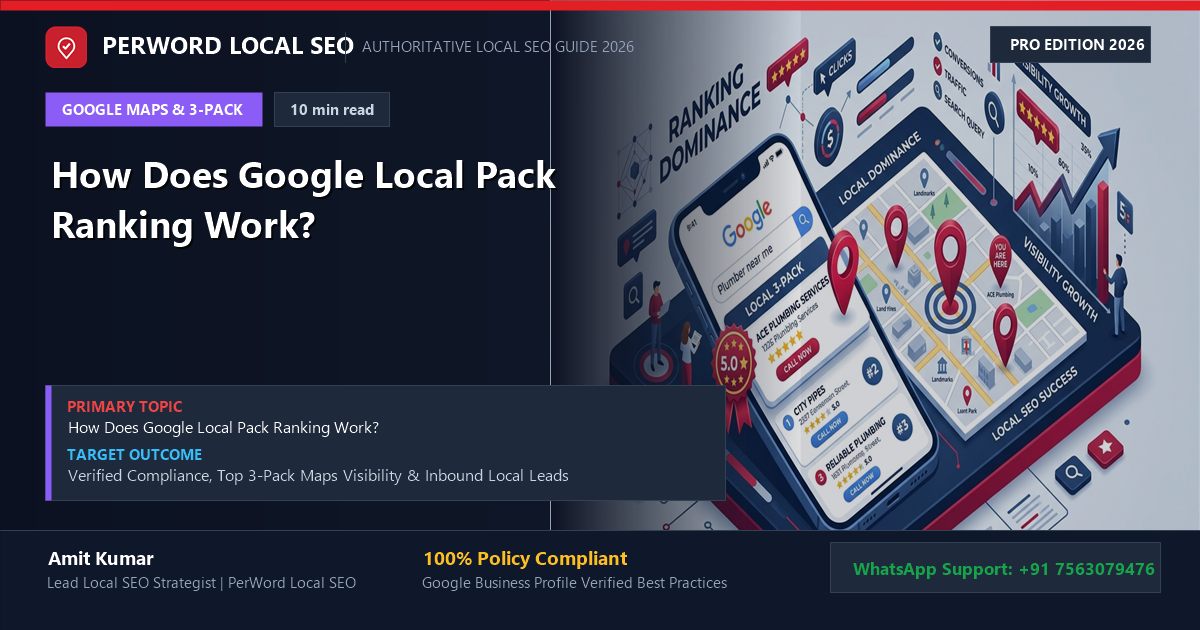Select the GOOGLE MAPS & 3-PACK tag
This screenshot has width=1200, height=630.
153,110
